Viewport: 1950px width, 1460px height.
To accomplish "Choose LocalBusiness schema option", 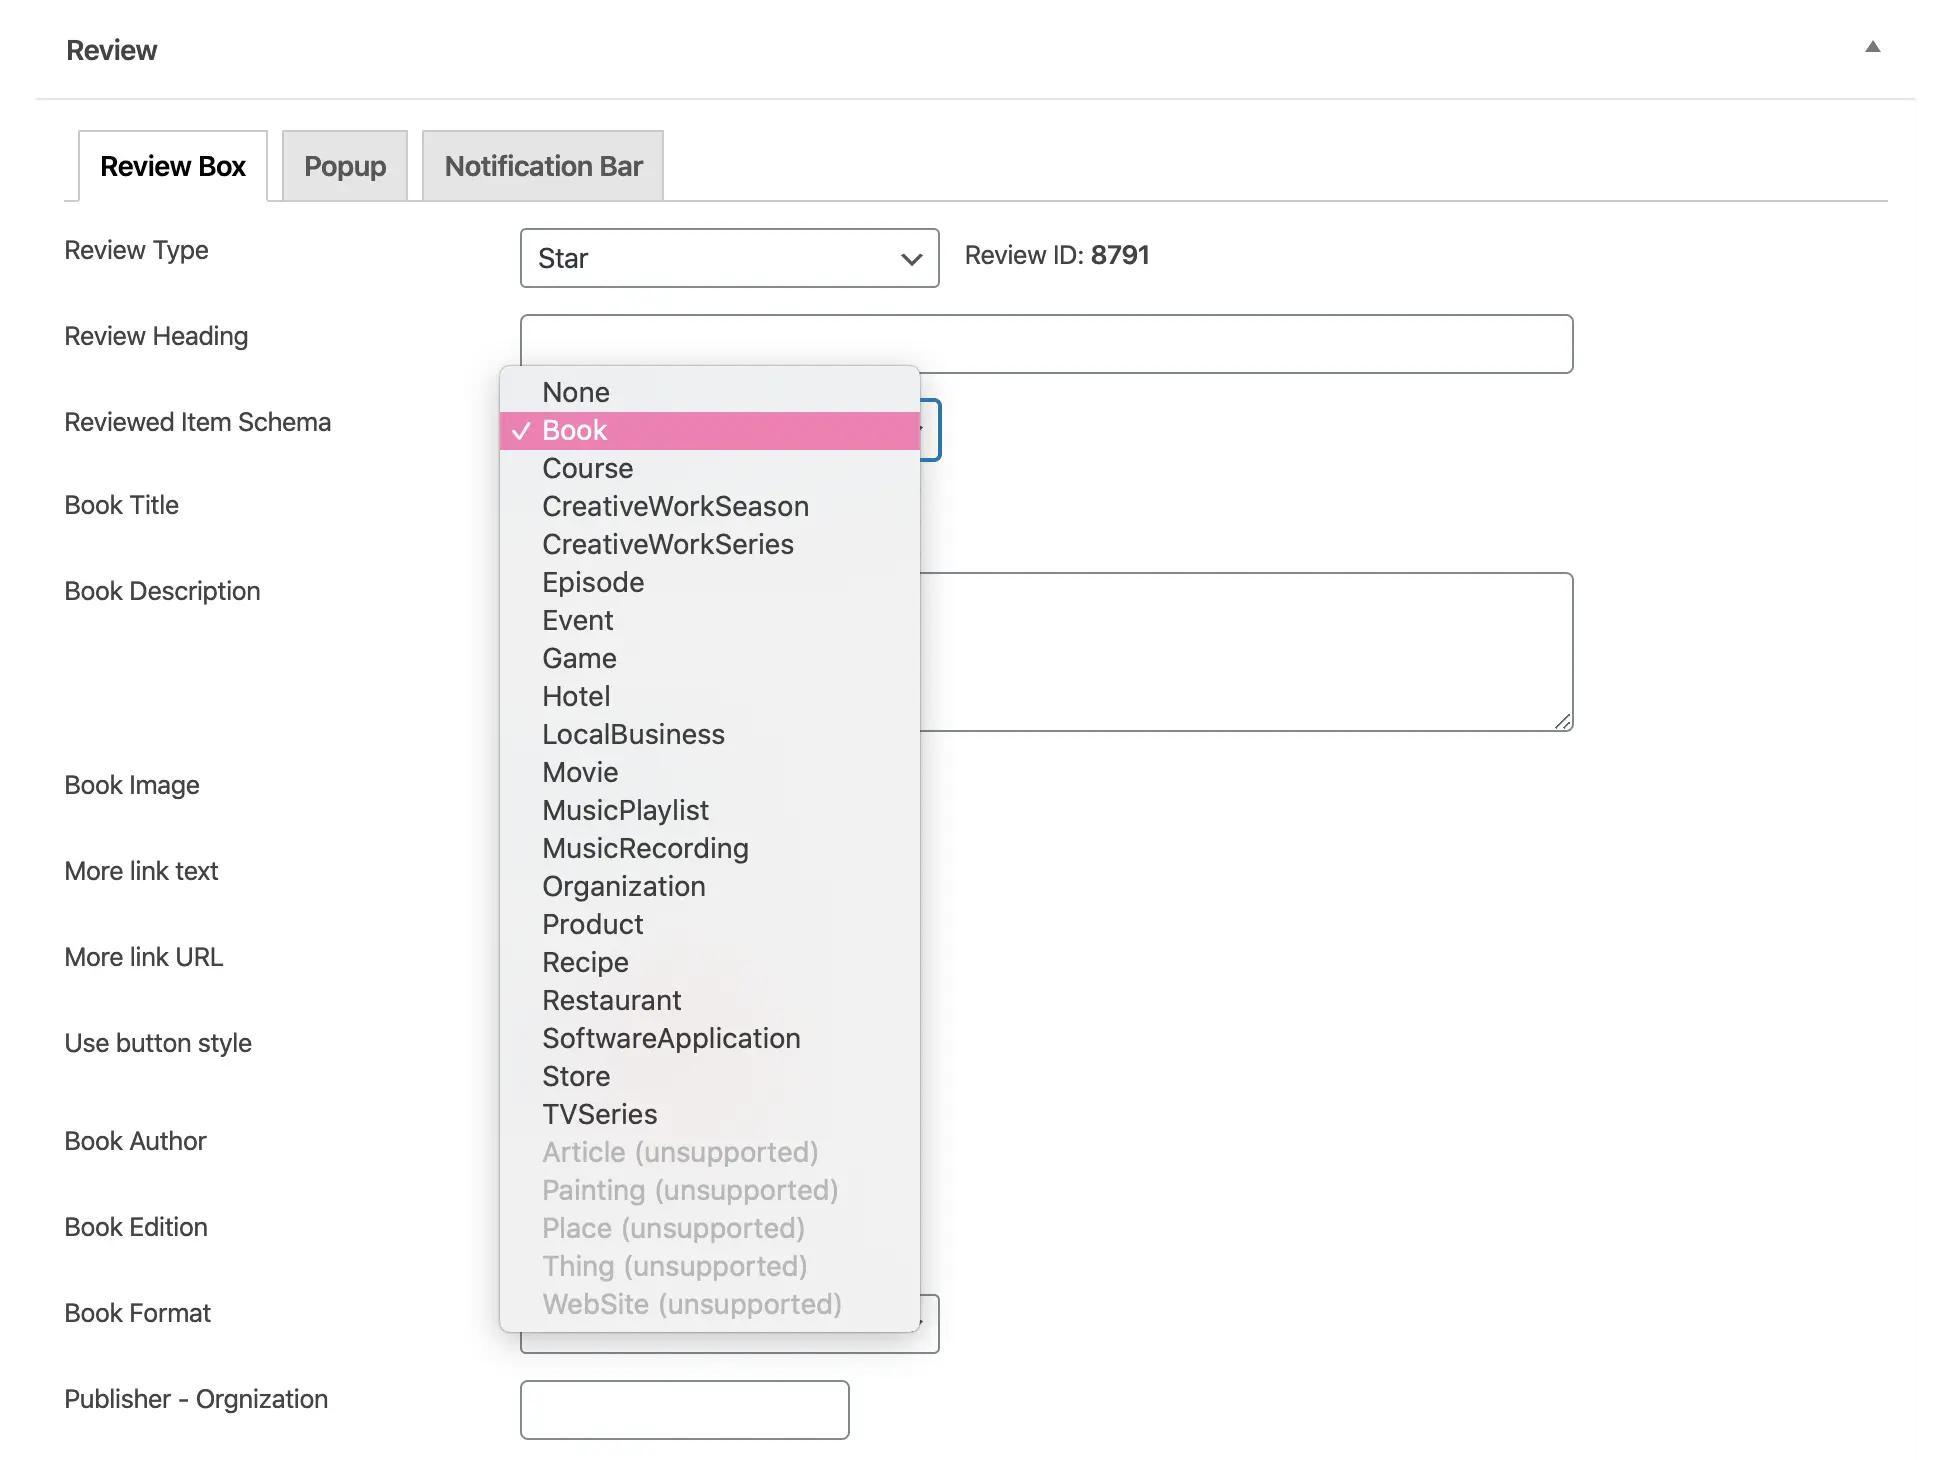I will (x=709, y=734).
